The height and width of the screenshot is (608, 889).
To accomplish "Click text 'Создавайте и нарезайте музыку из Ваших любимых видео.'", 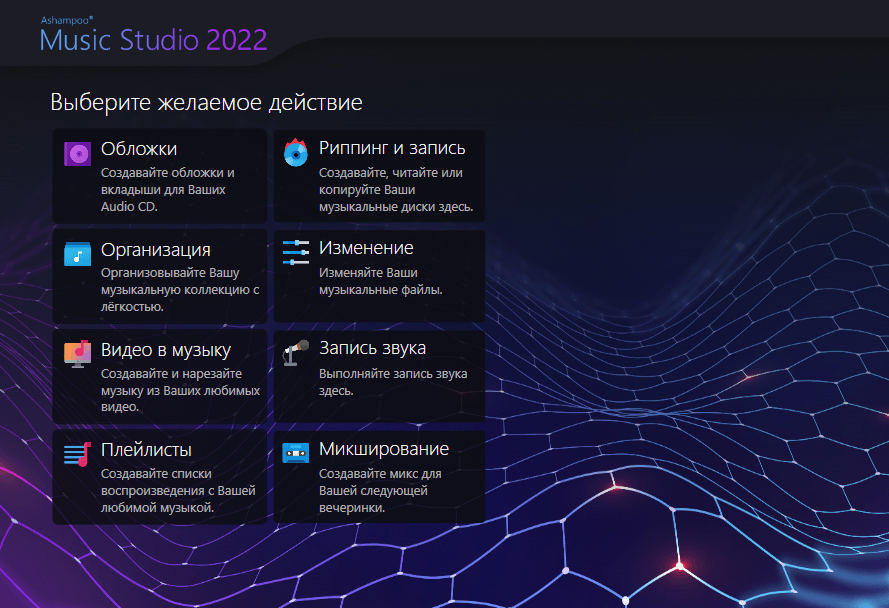I will (x=180, y=390).
